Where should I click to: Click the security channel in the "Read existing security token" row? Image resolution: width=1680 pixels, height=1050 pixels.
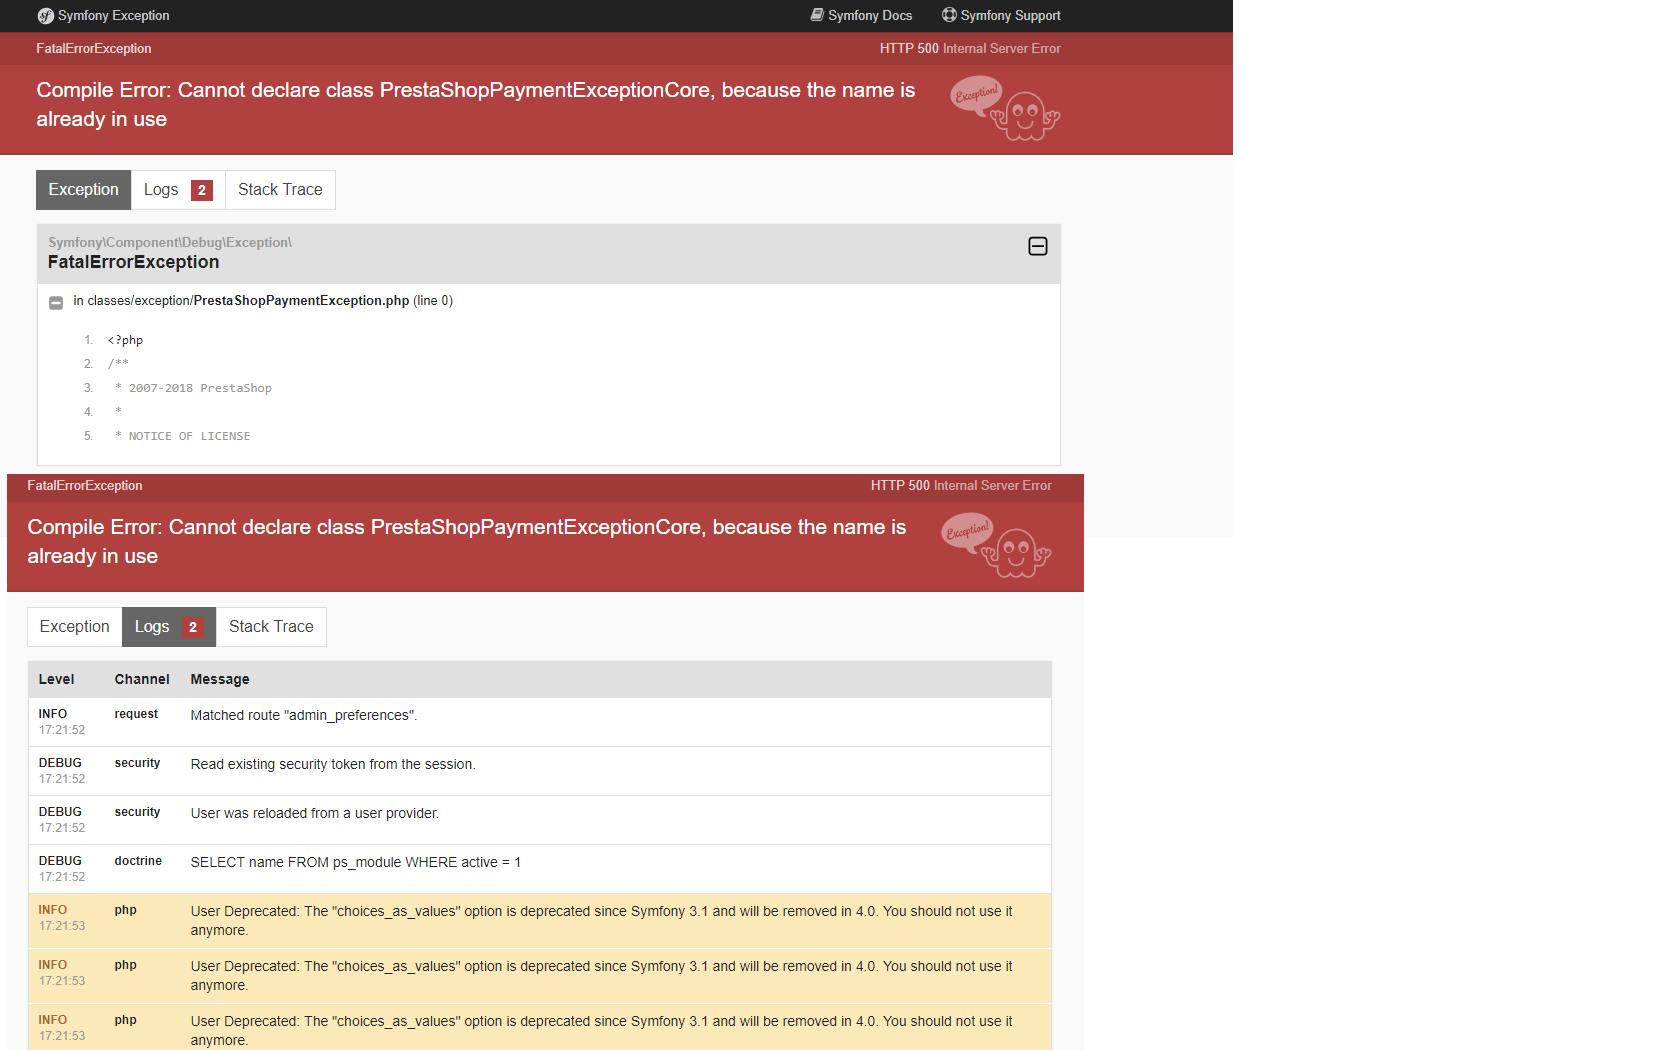pyautogui.click(x=137, y=763)
